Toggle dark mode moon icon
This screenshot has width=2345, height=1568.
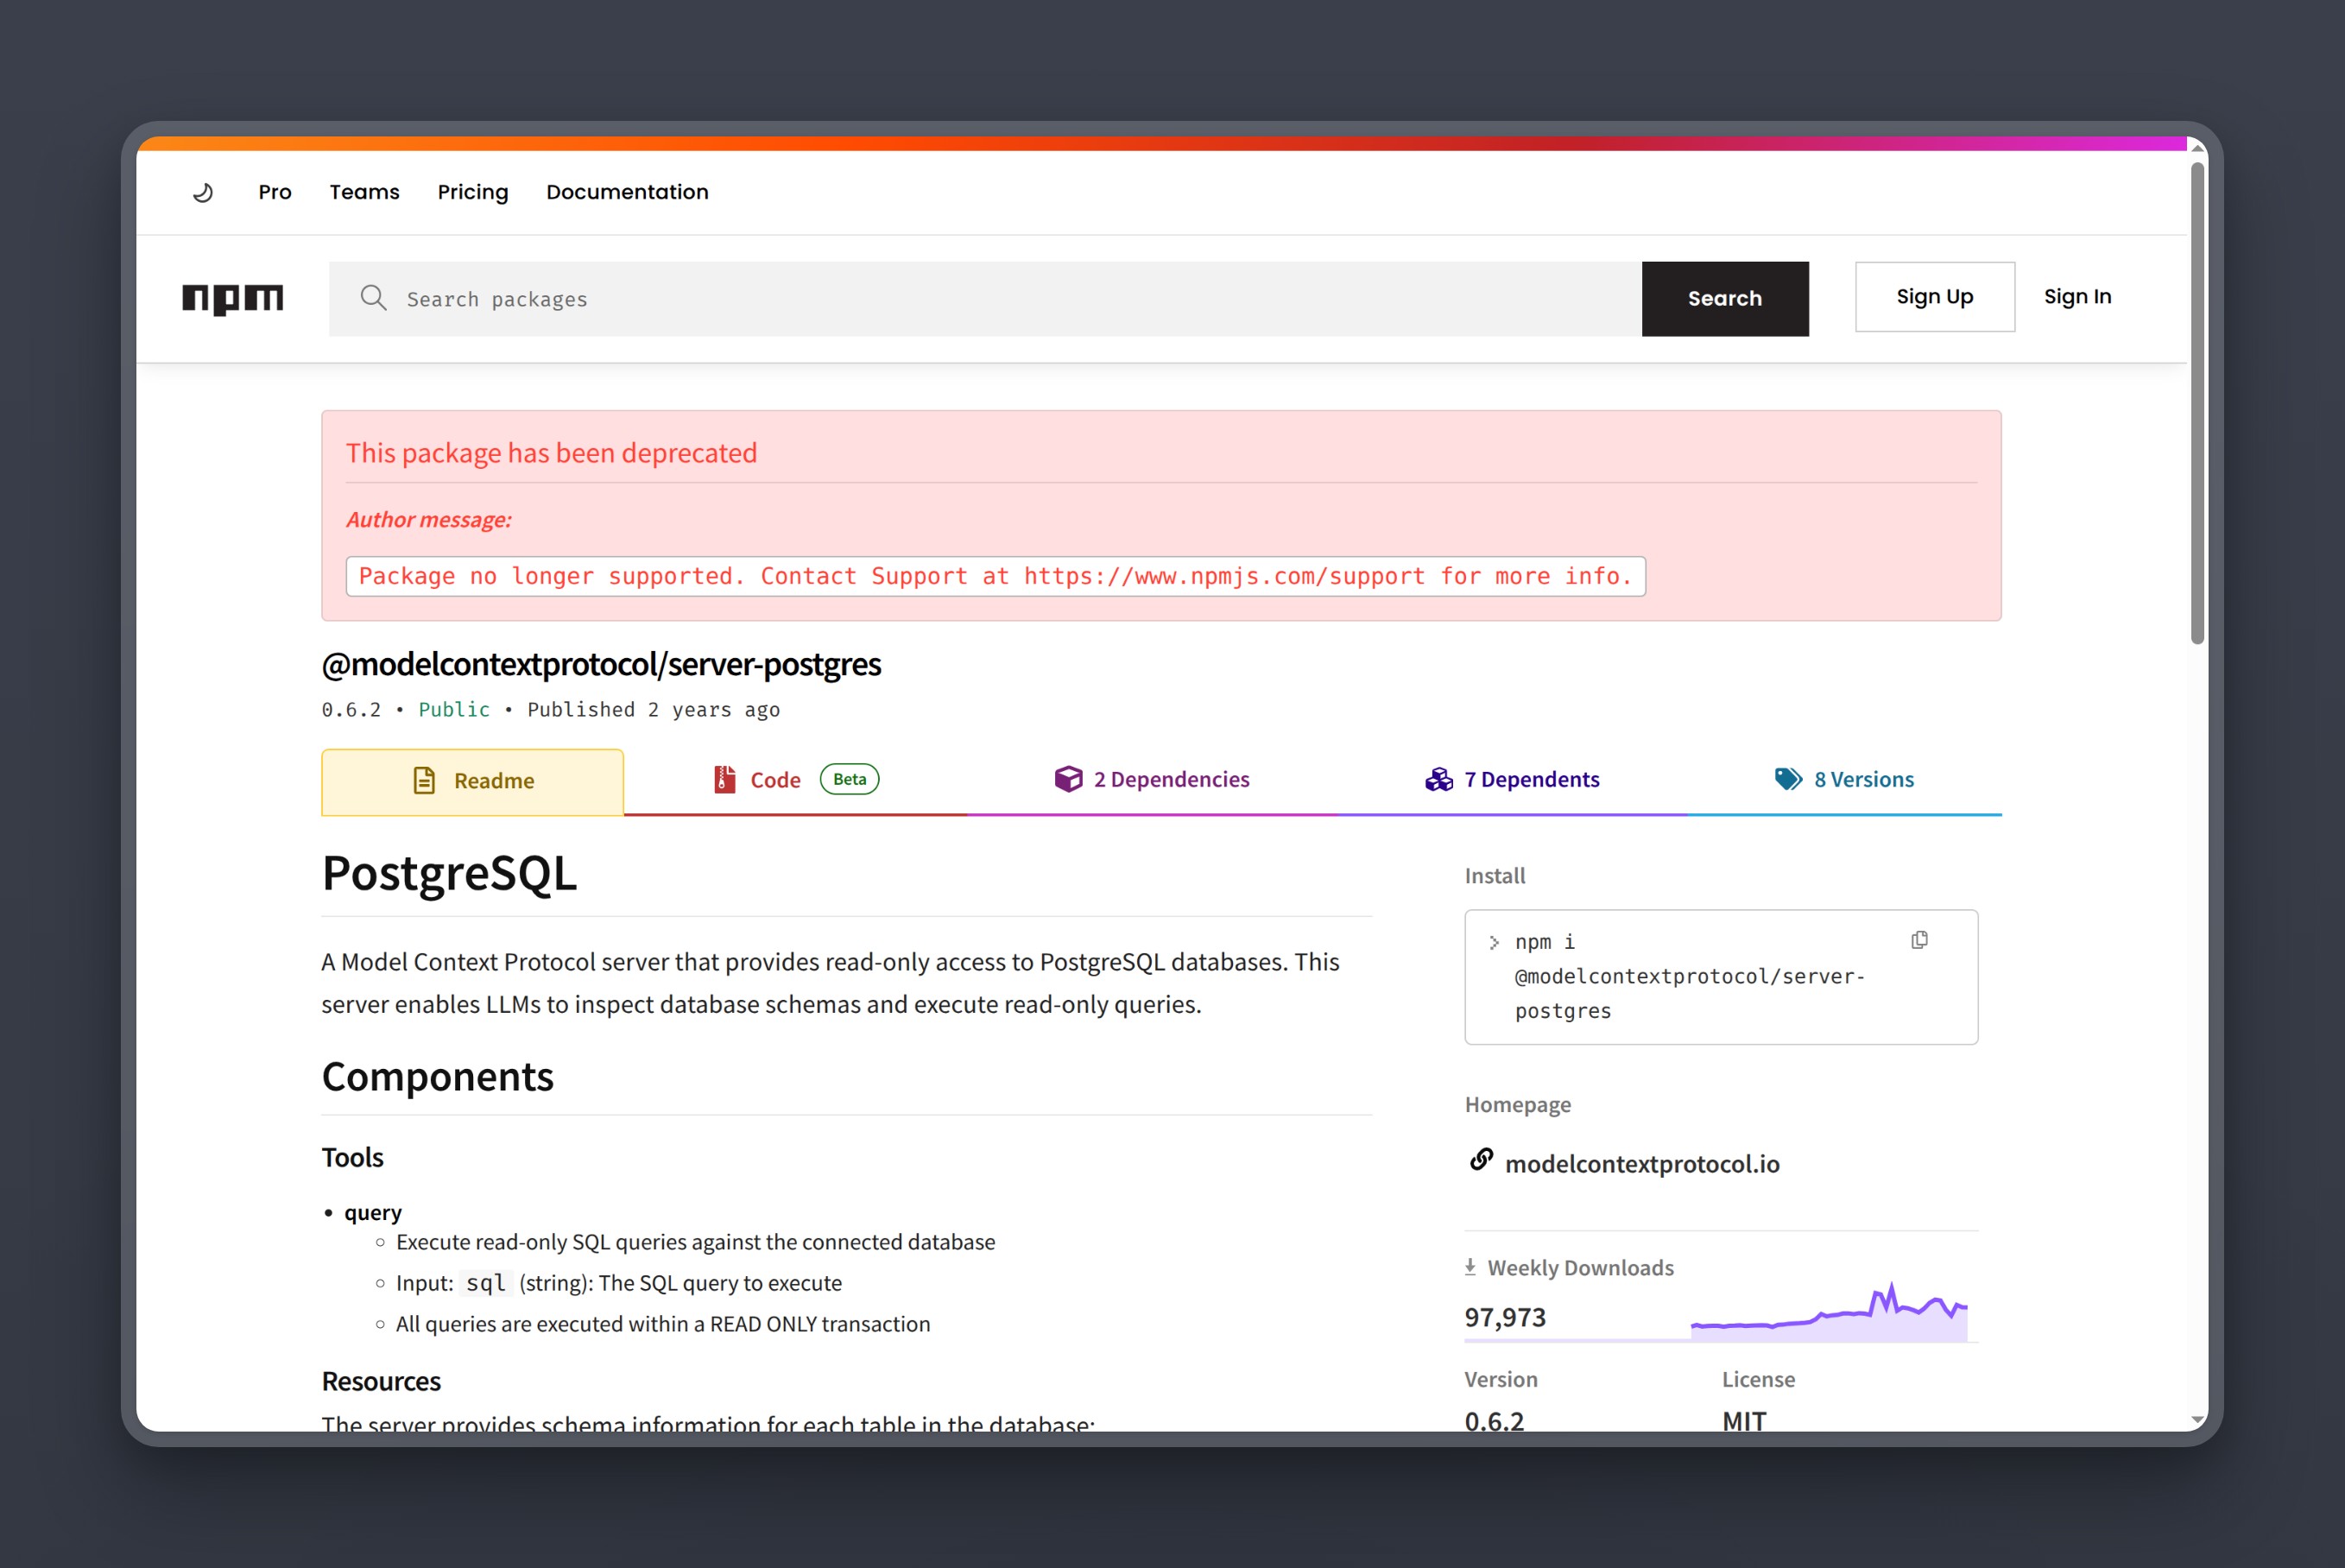(203, 192)
